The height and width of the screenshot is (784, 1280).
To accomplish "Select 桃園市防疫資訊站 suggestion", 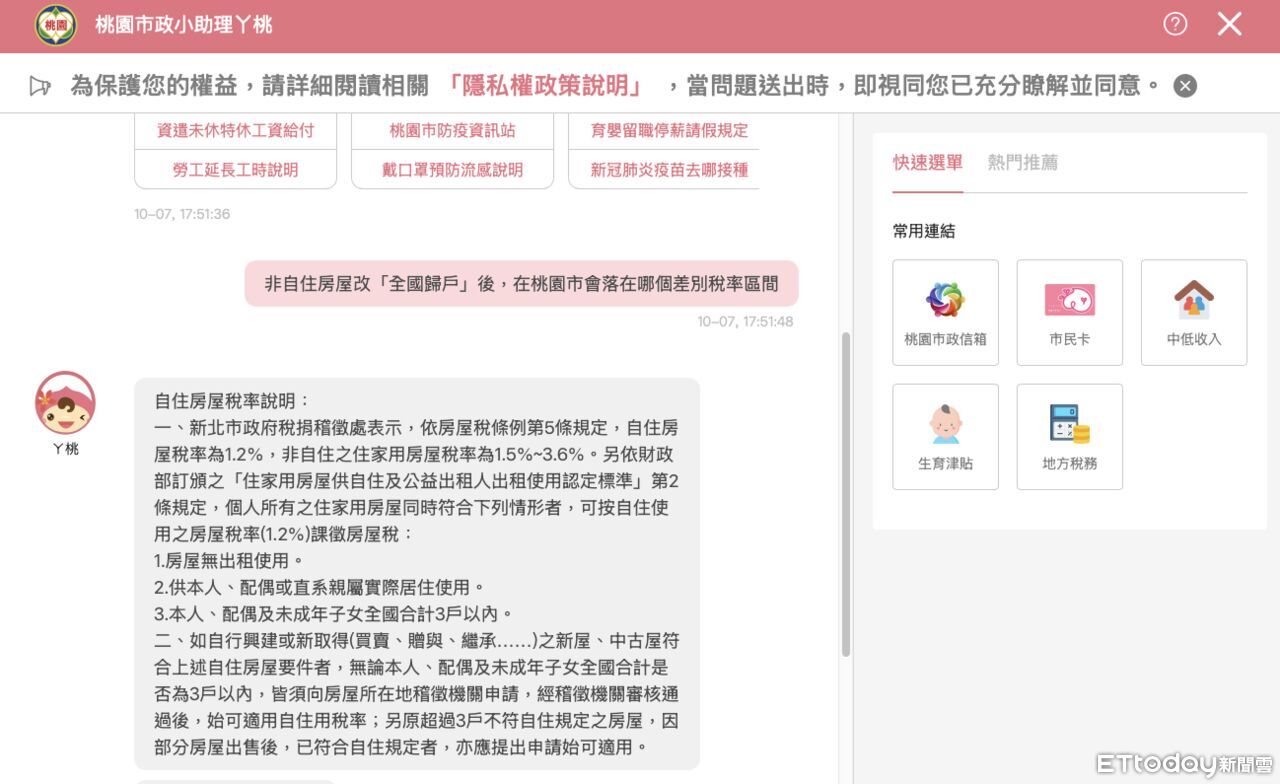I will 452,130.
